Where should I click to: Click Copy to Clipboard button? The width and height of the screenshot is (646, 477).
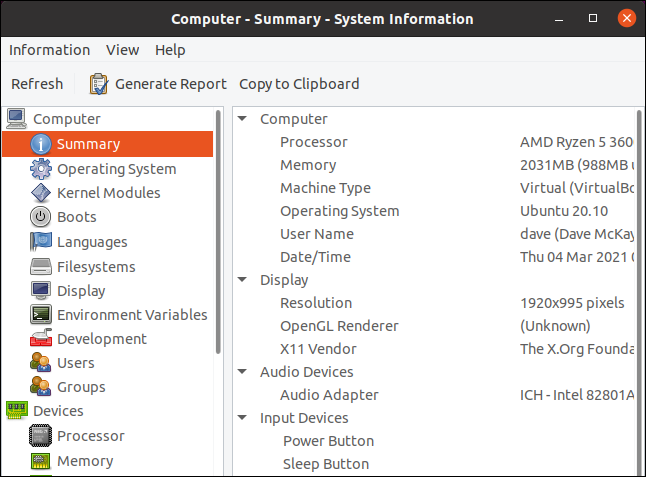299,84
